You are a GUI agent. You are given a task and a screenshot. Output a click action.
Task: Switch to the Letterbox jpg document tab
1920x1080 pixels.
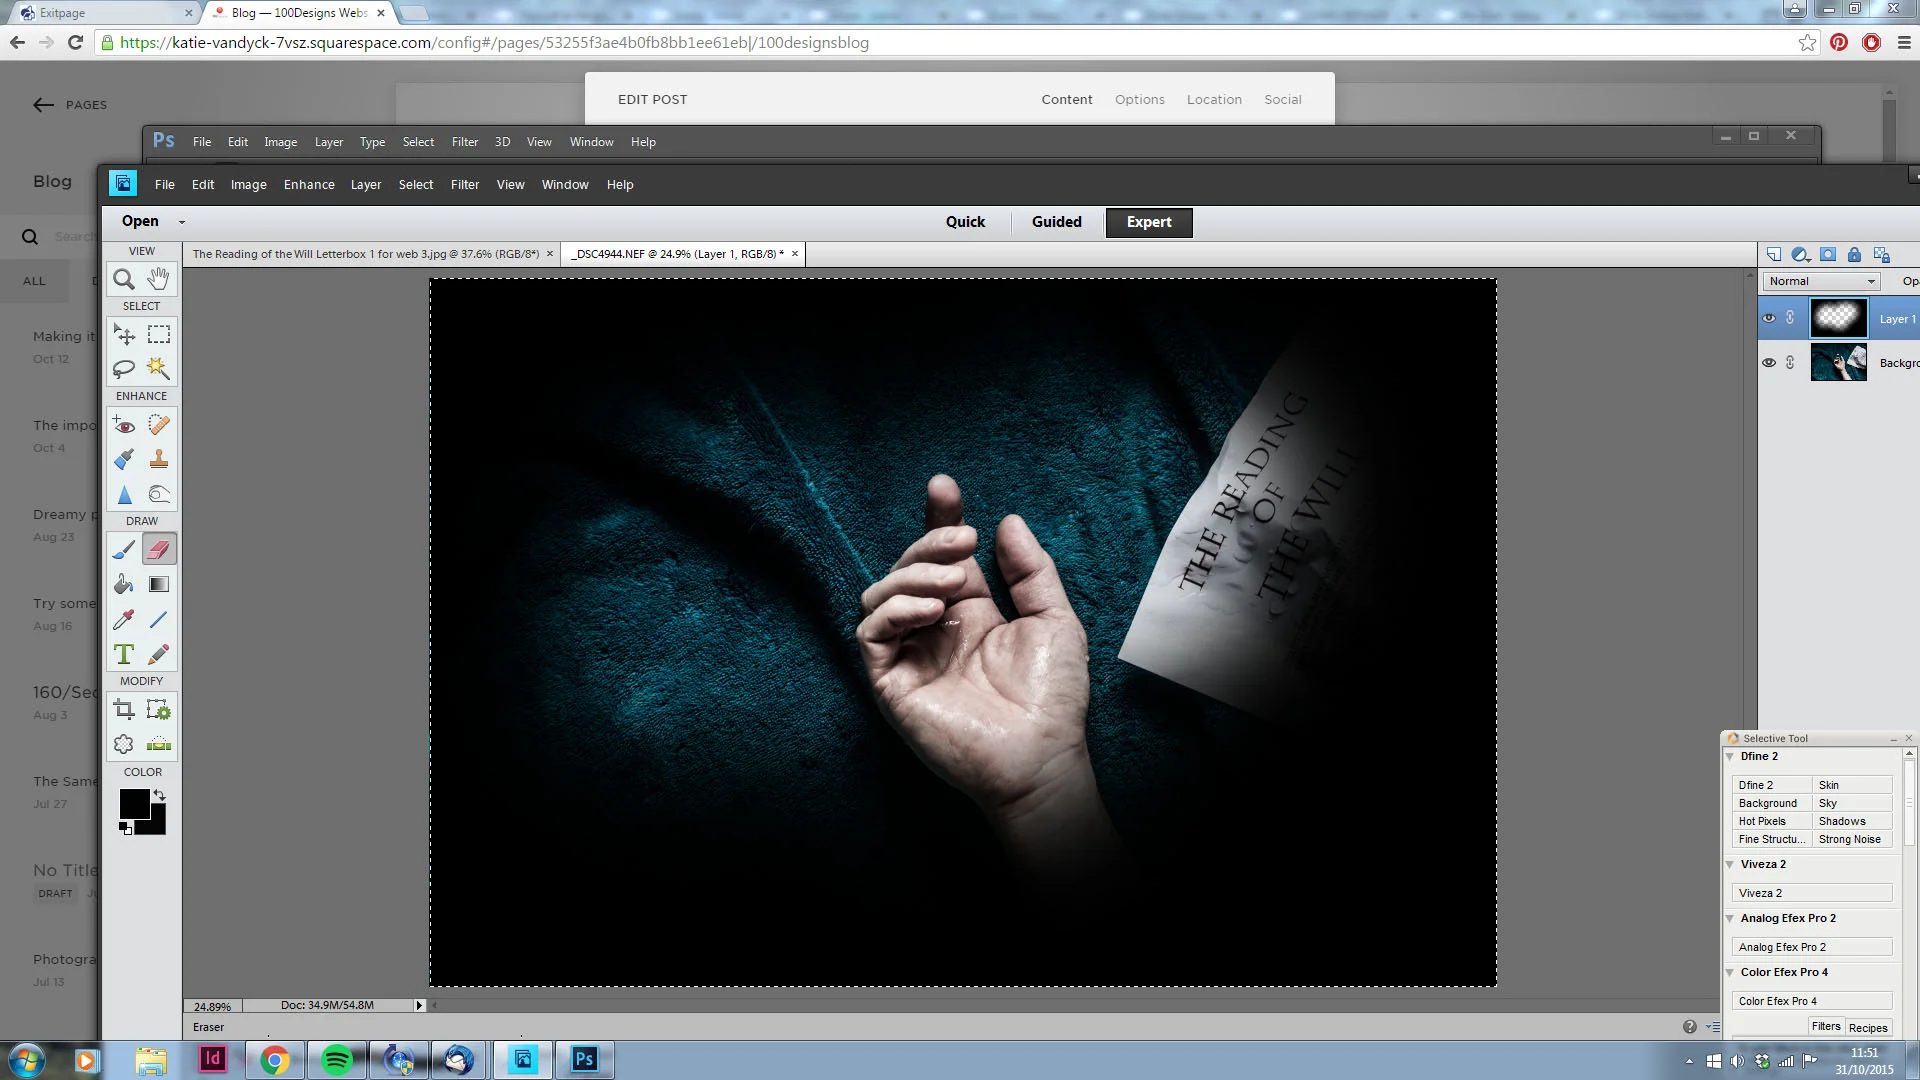365,254
